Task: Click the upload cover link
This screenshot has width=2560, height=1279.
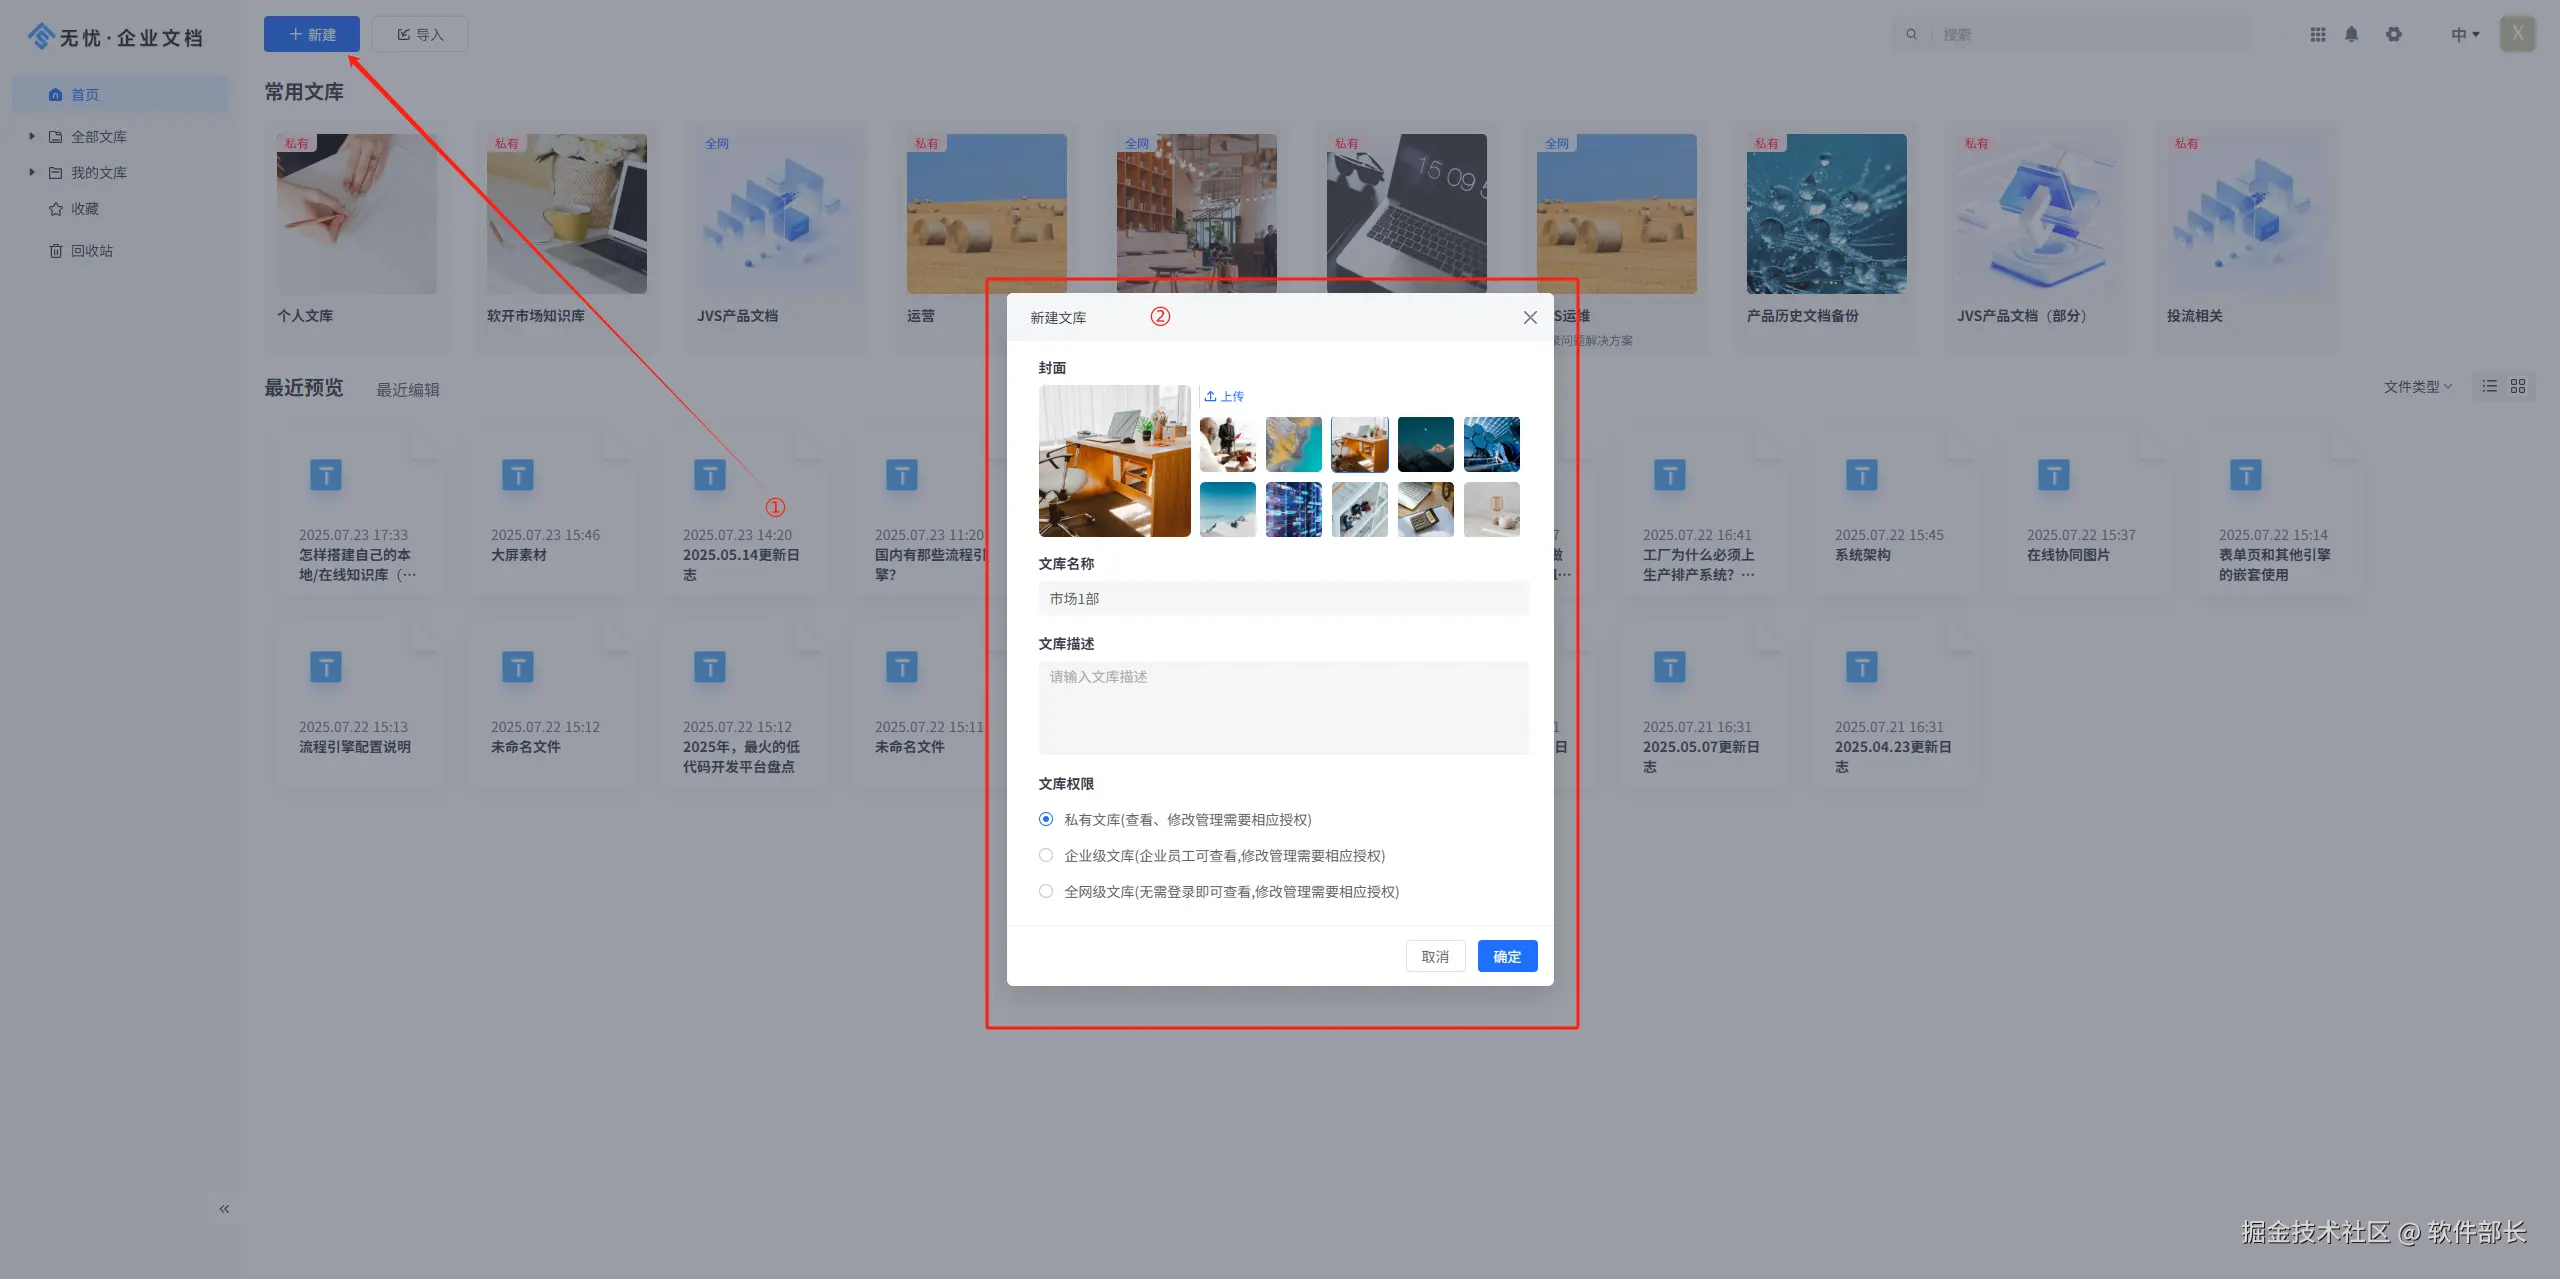Action: click(x=1224, y=396)
